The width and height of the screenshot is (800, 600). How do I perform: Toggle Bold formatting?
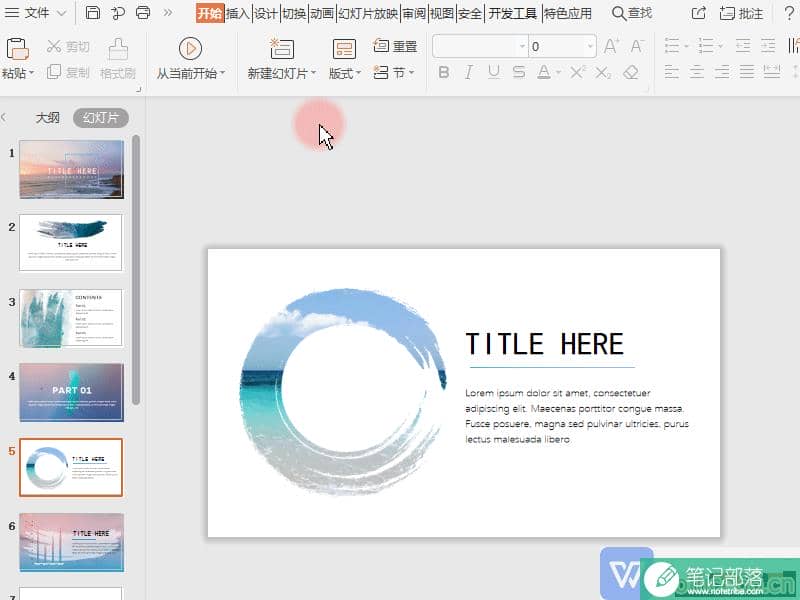point(444,72)
